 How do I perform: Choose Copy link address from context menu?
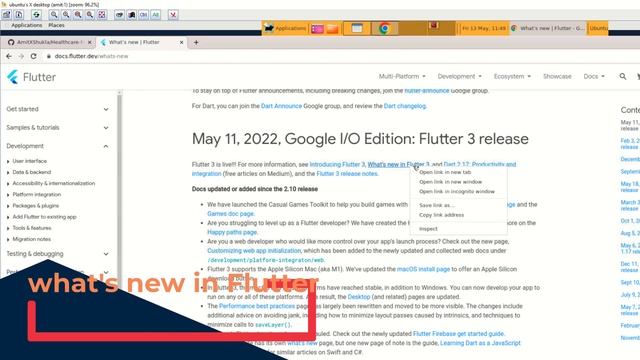click(458, 215)
